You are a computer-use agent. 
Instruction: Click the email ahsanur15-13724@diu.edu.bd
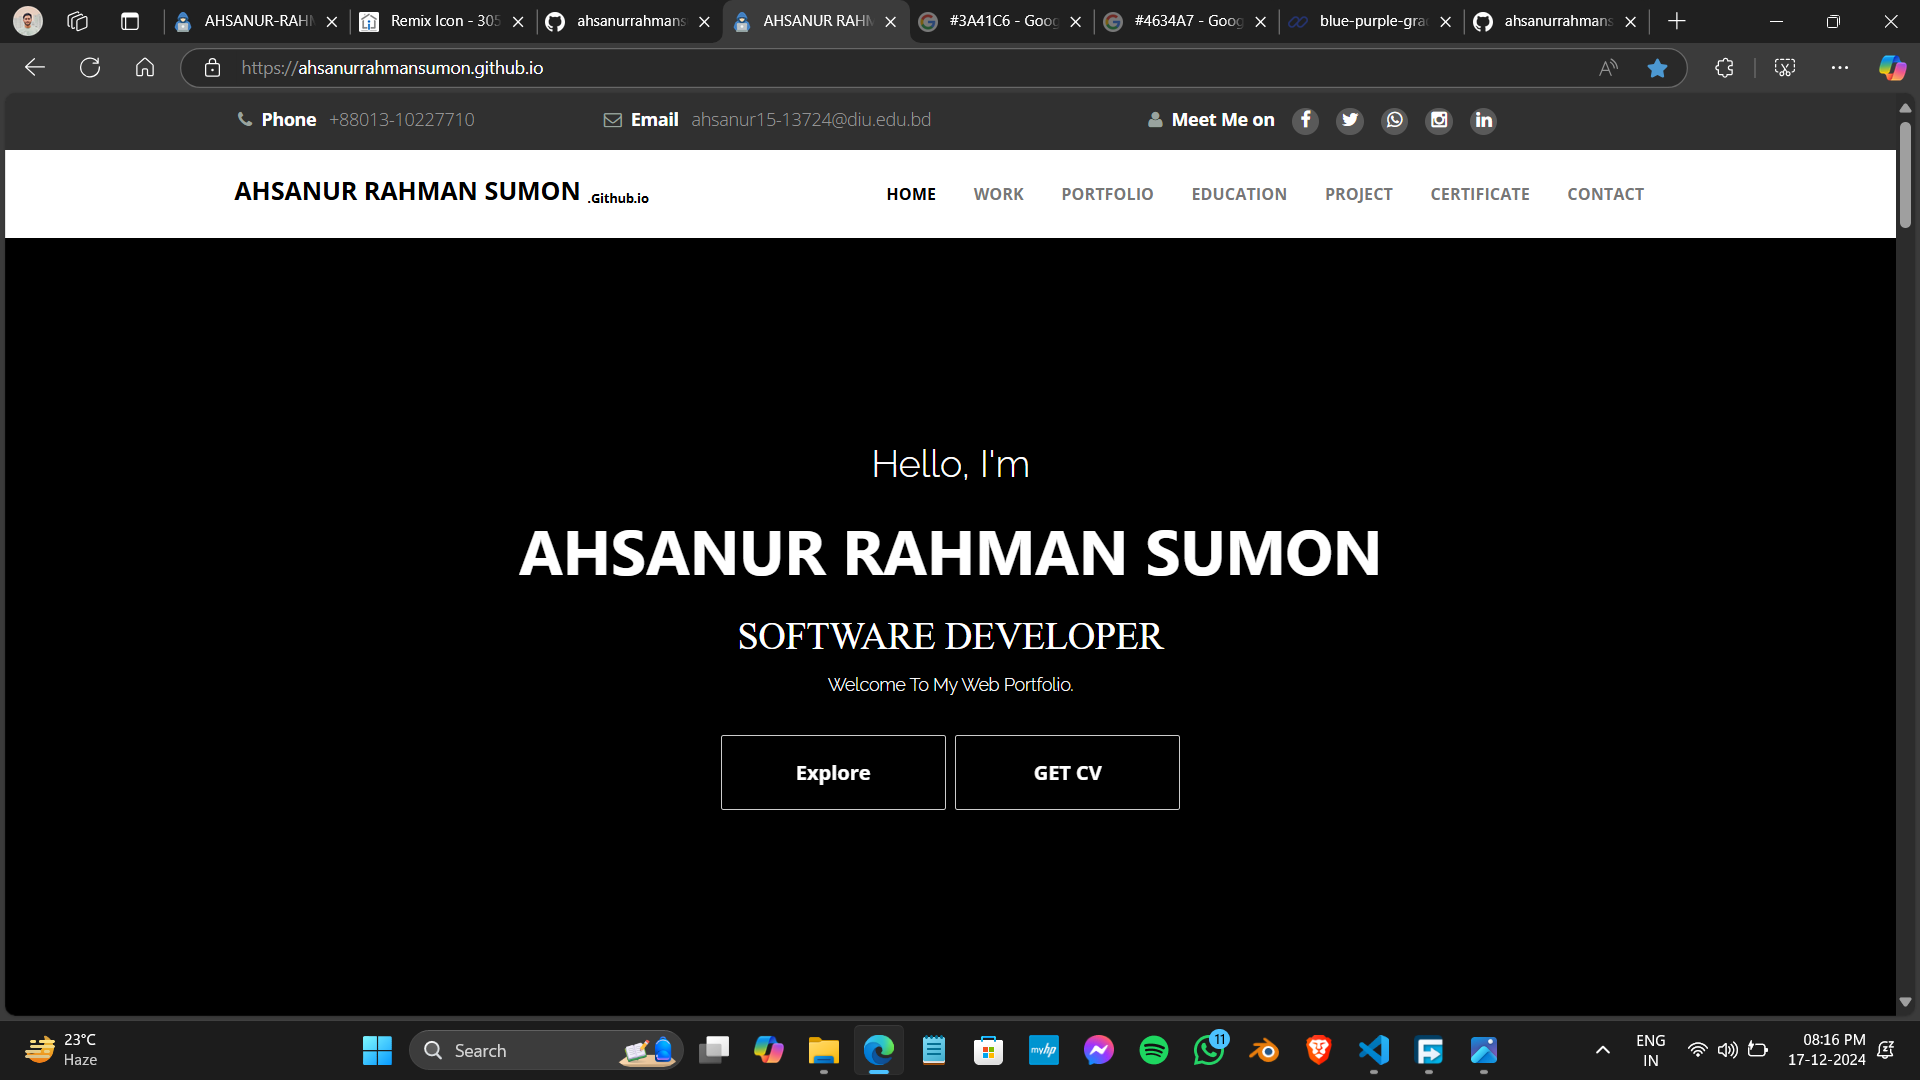tap(811, 120)
